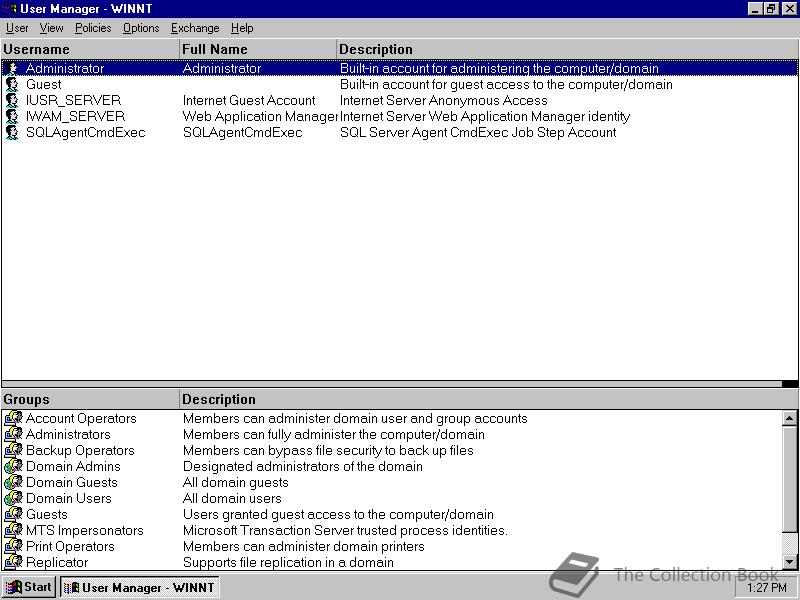Click the Groups column header
Screen dimensions: 800x600
[90, 399]
